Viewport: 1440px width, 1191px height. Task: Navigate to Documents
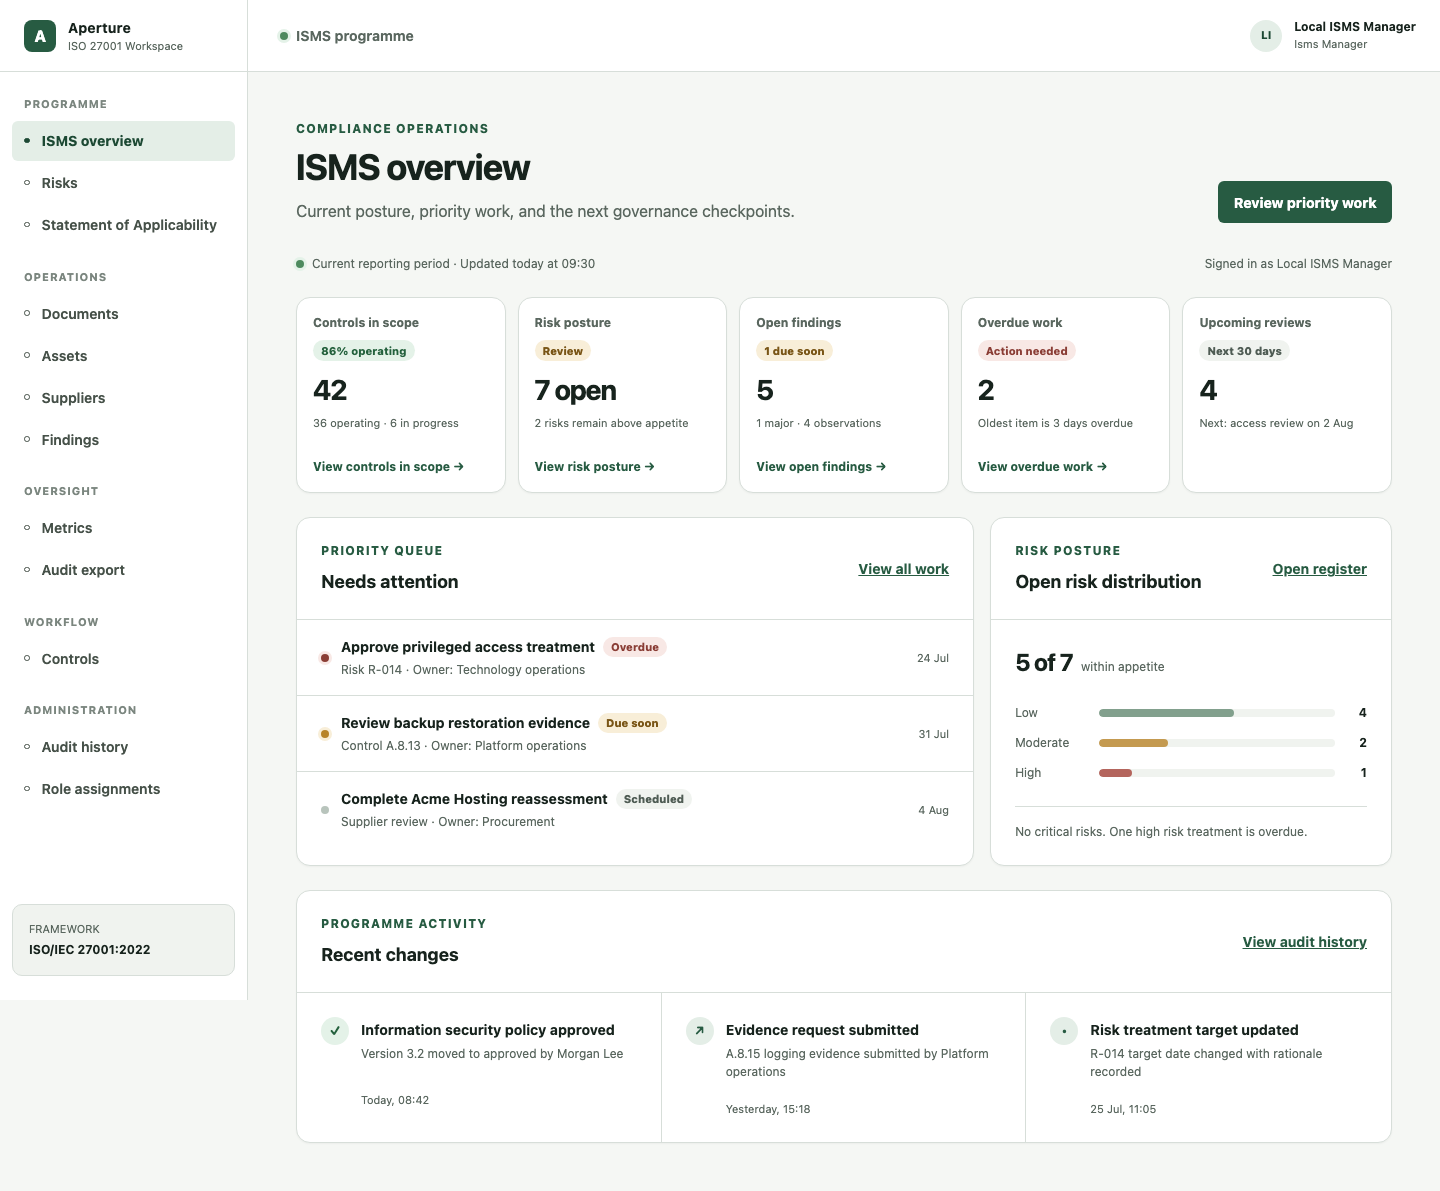coord(123,314)
